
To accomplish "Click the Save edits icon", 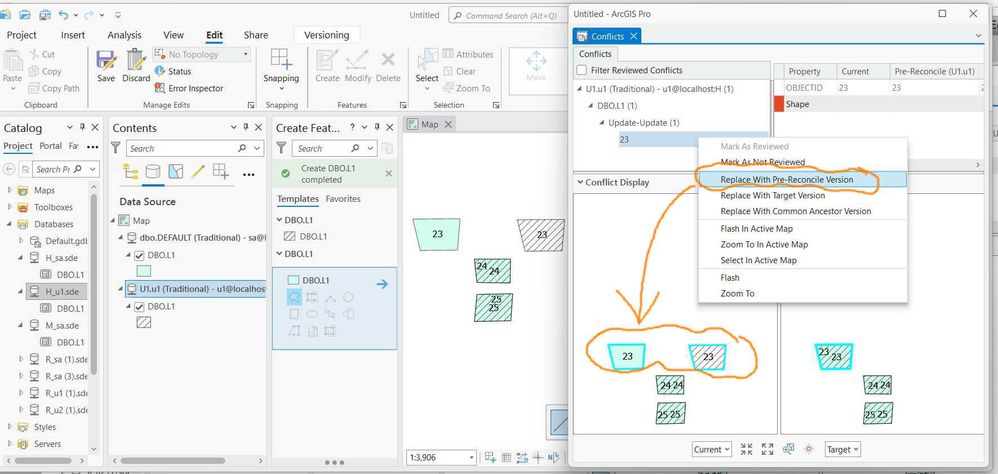I will point(106,60).
